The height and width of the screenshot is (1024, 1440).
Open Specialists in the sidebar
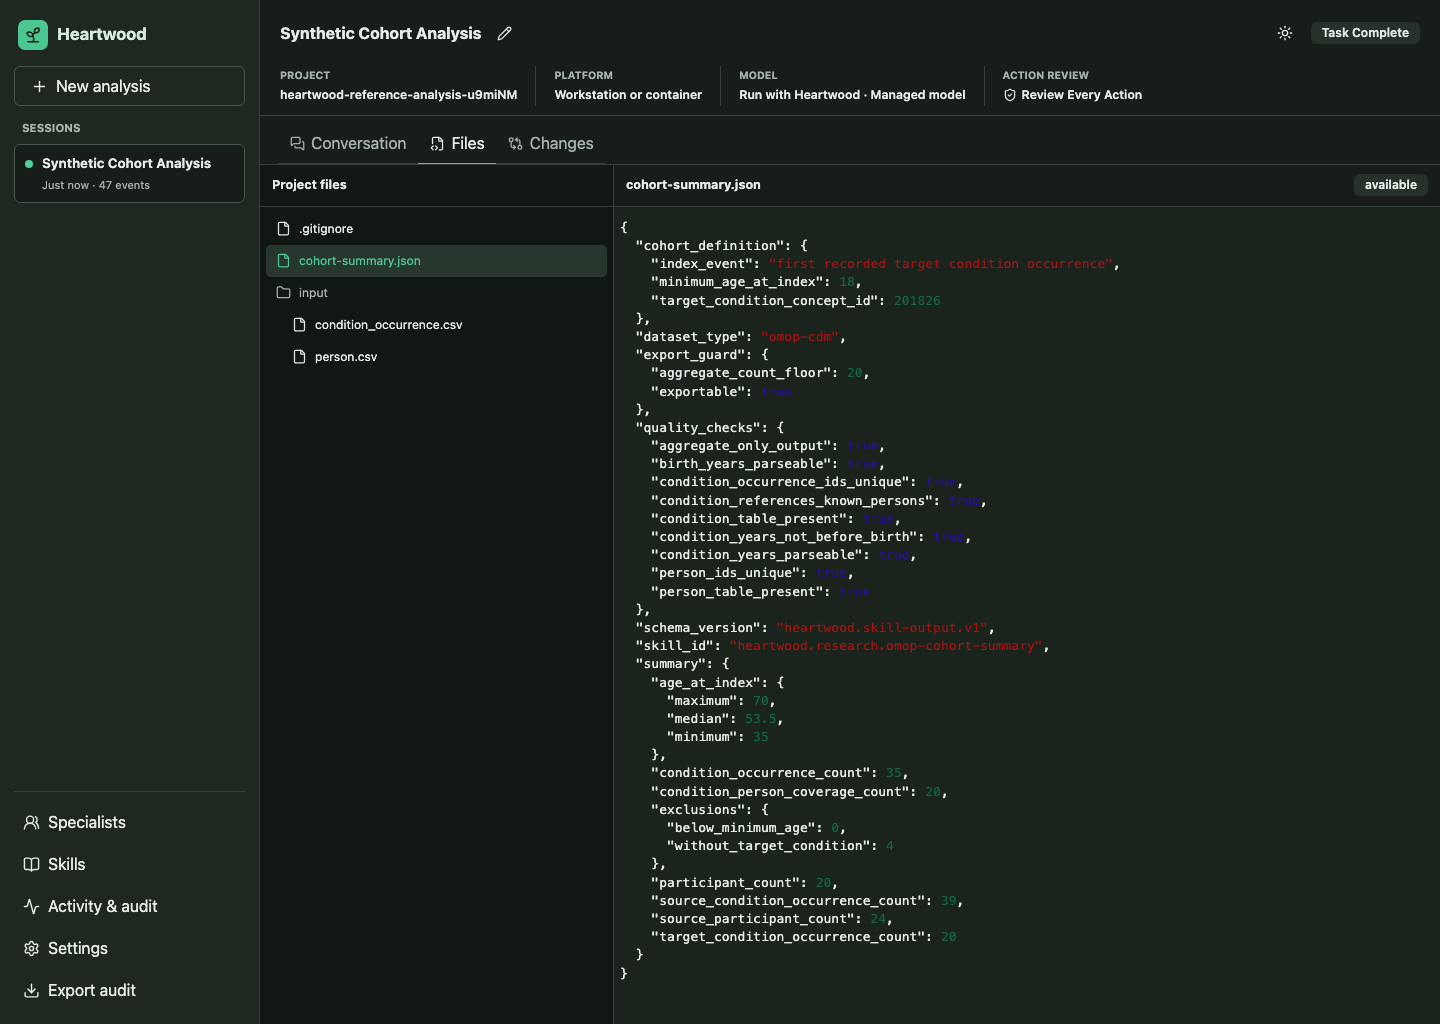(x=129, y=822)
